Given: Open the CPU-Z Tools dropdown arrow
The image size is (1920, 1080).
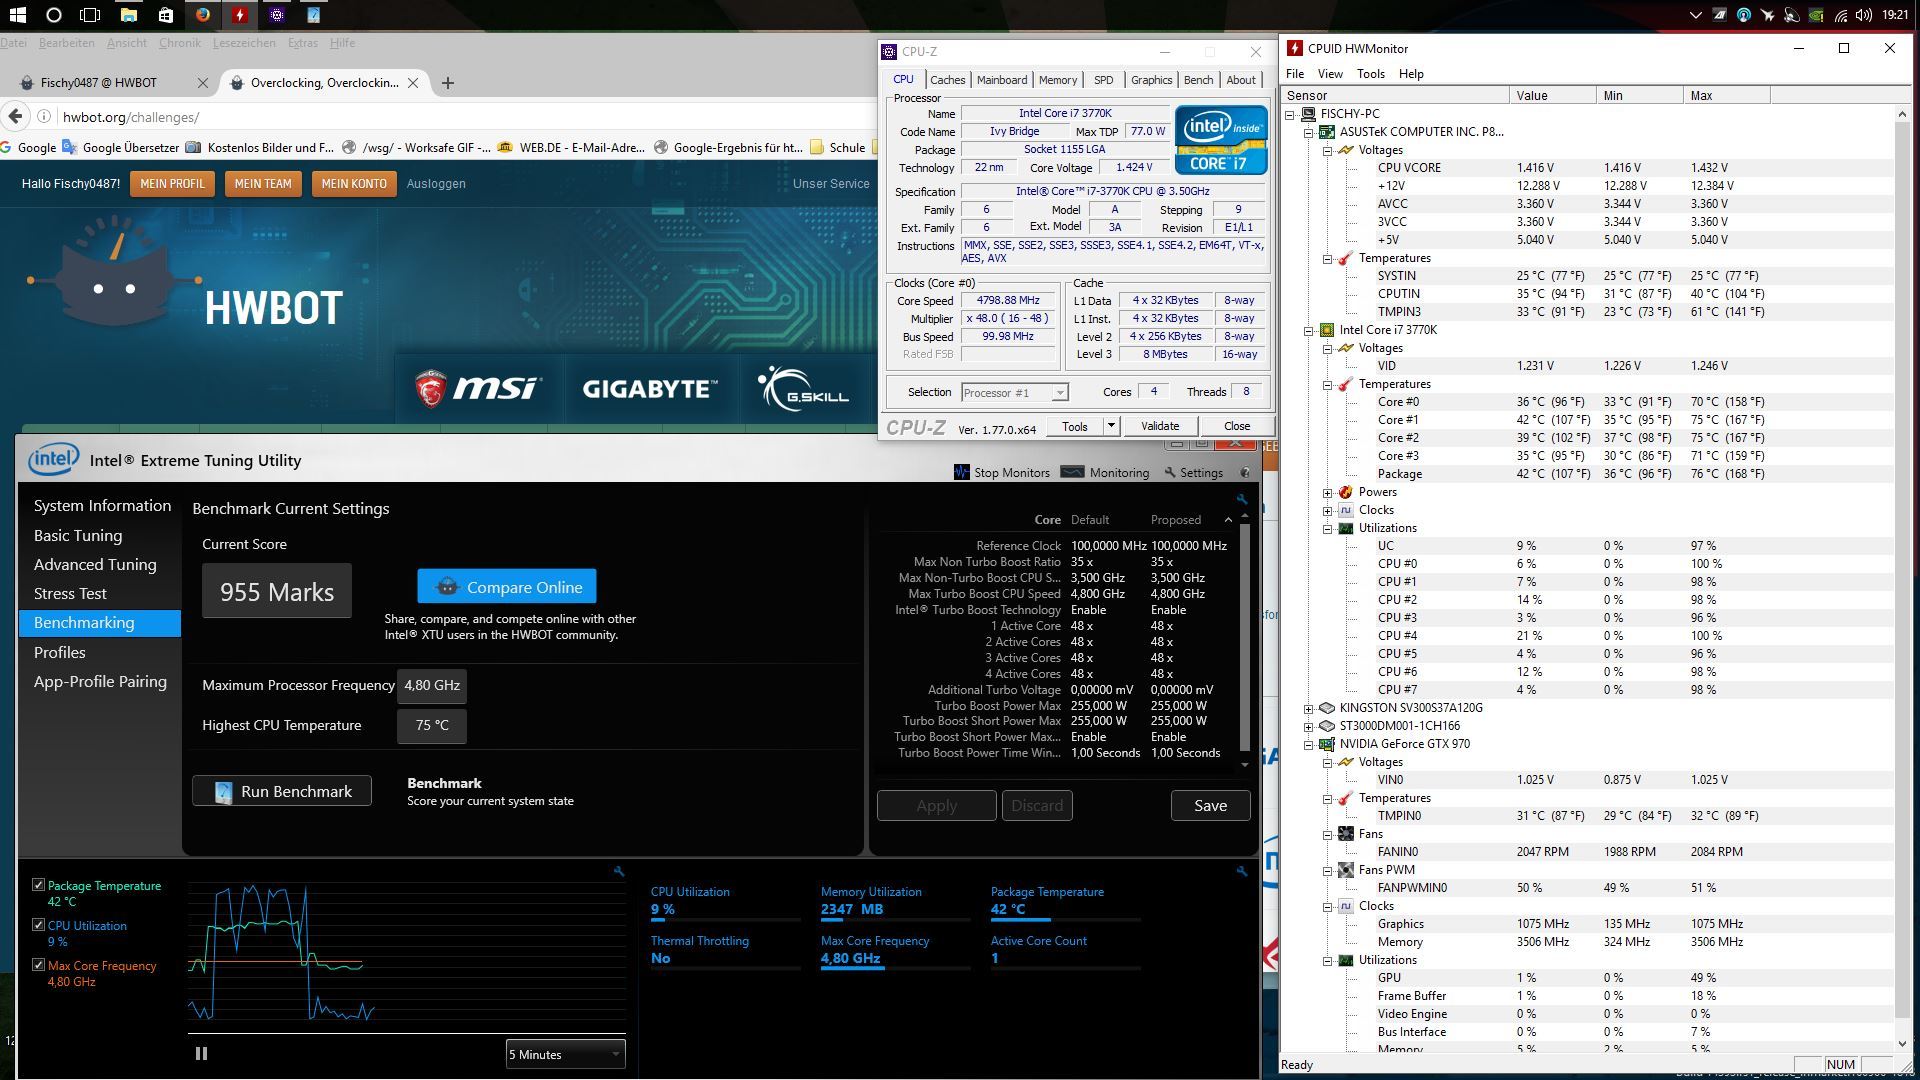Looking at the screenshot, I should [1110, 426].
